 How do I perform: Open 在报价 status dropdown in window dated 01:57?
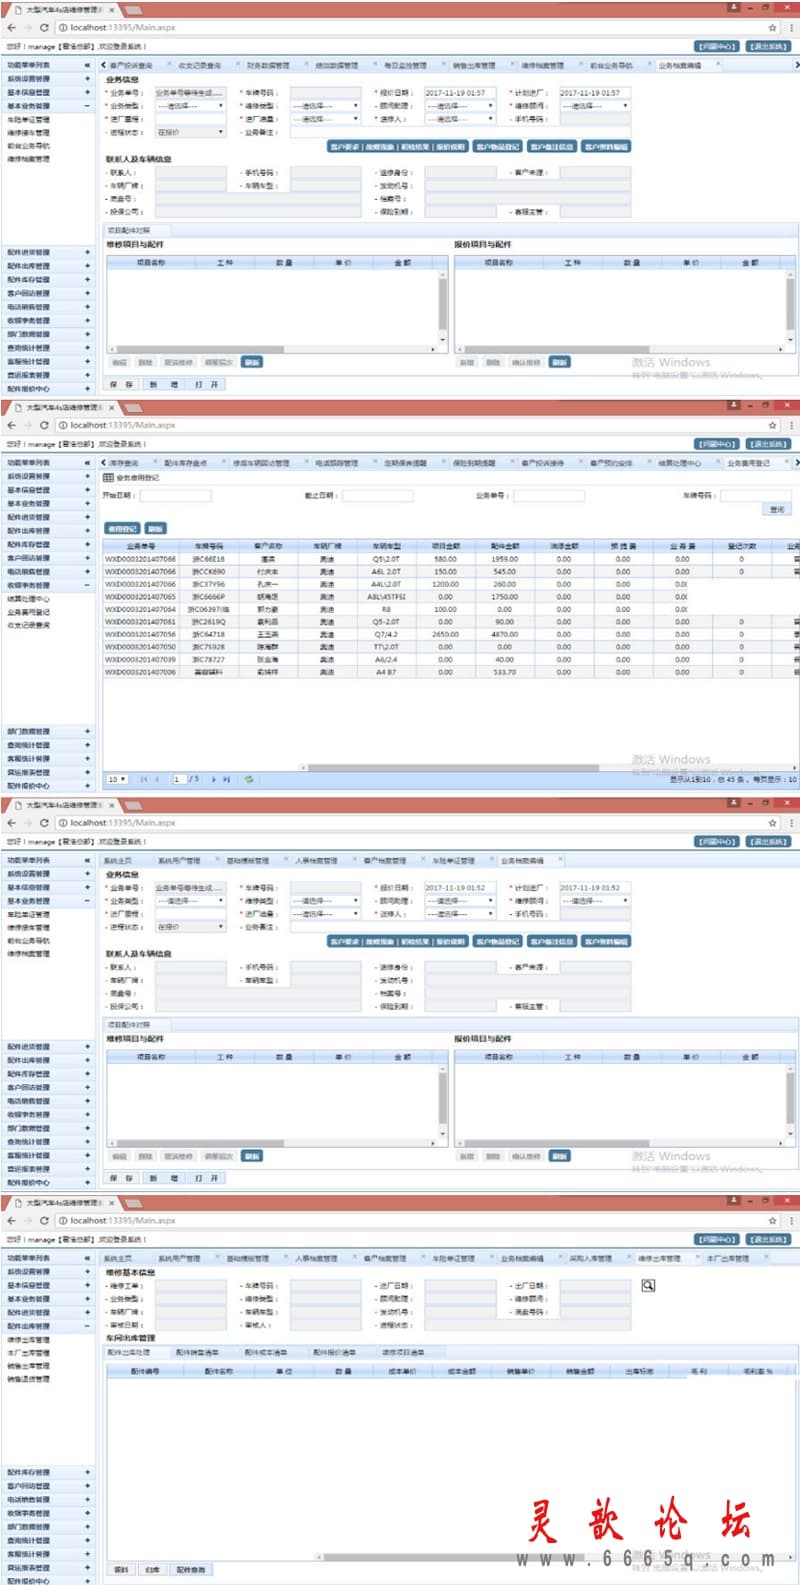tap(190, 132)
